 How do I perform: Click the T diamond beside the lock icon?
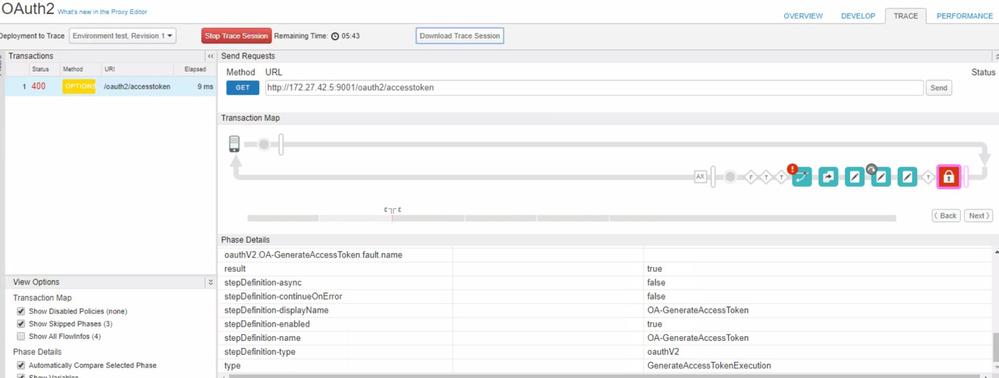coord(929,177)
